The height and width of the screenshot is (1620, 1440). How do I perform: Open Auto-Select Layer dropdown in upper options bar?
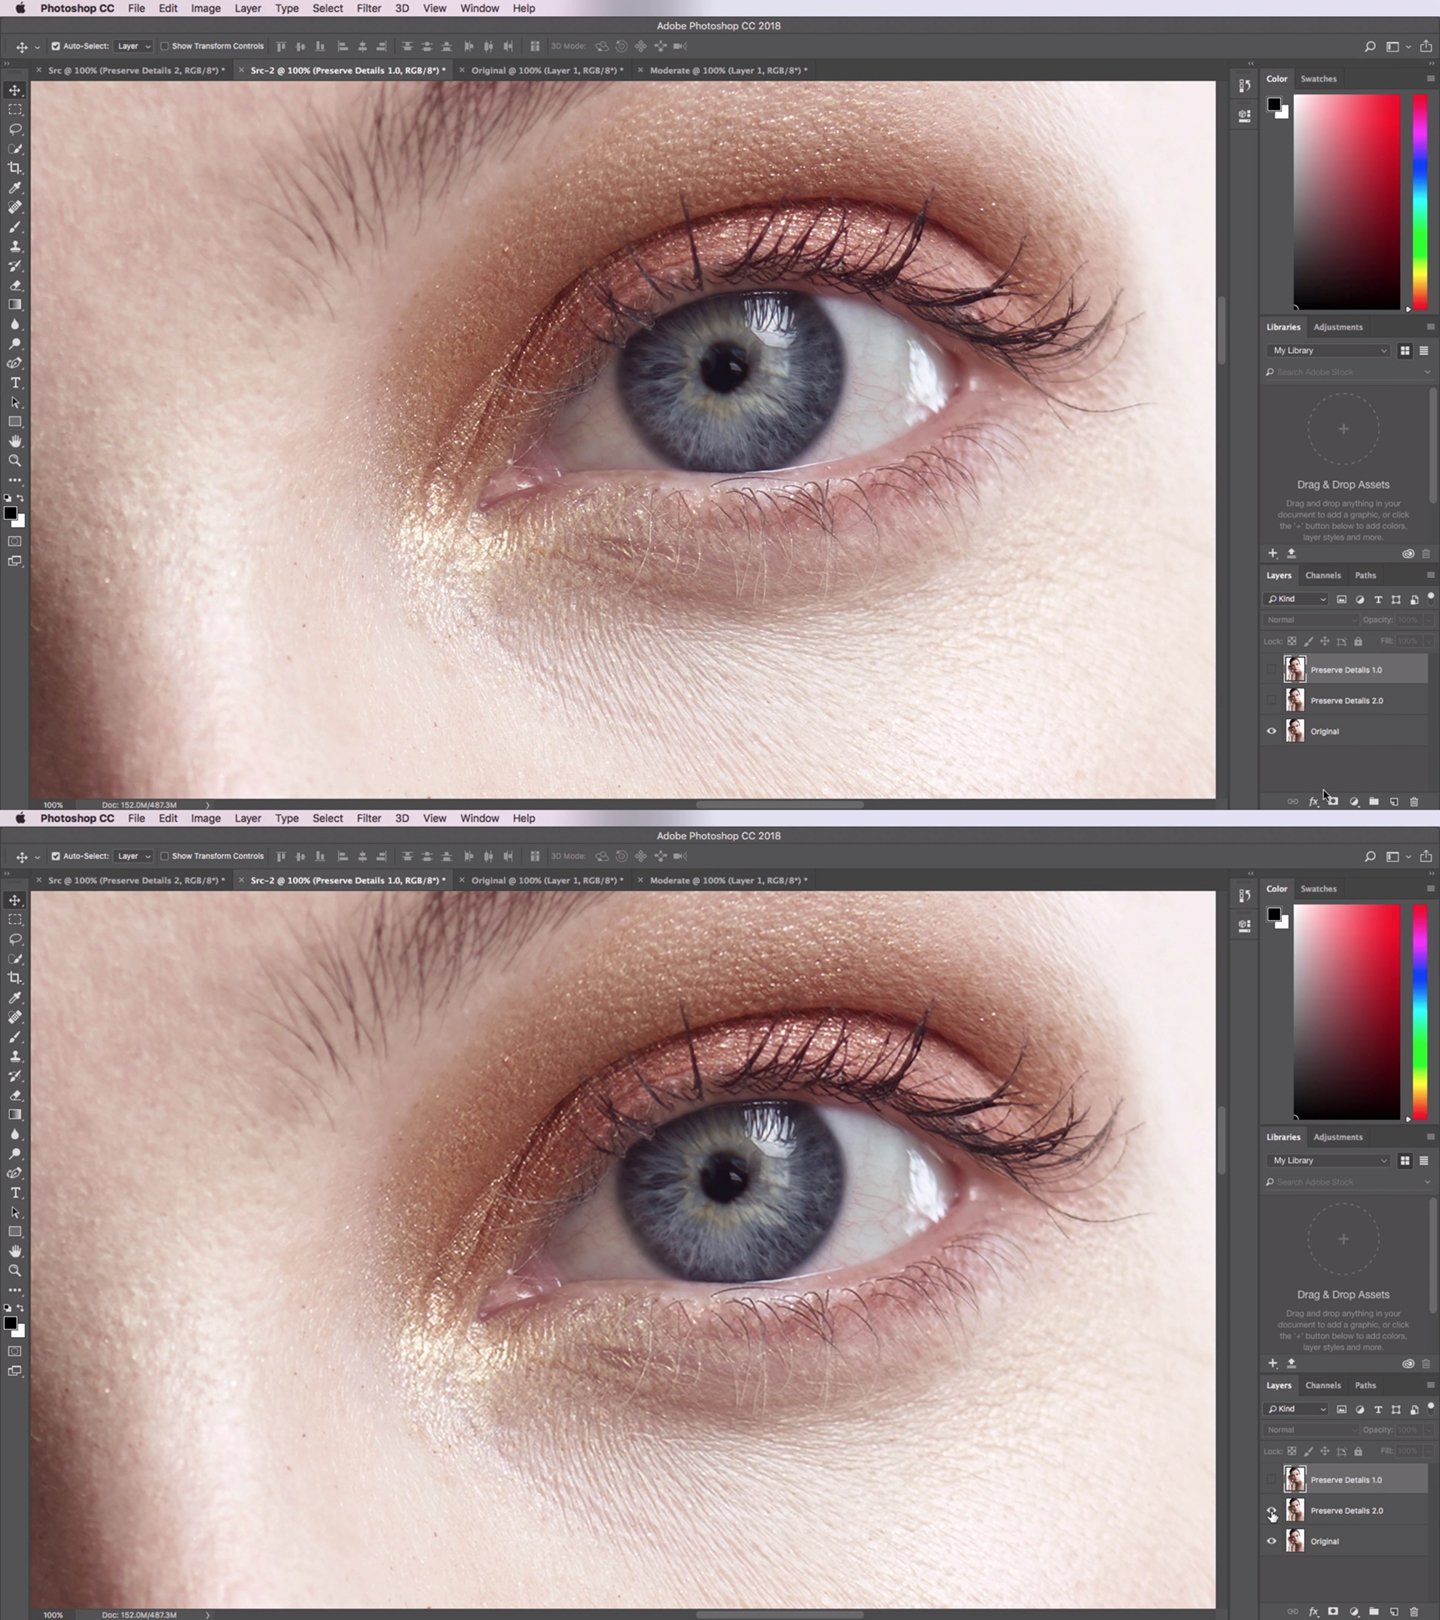(x=133, y=46)
